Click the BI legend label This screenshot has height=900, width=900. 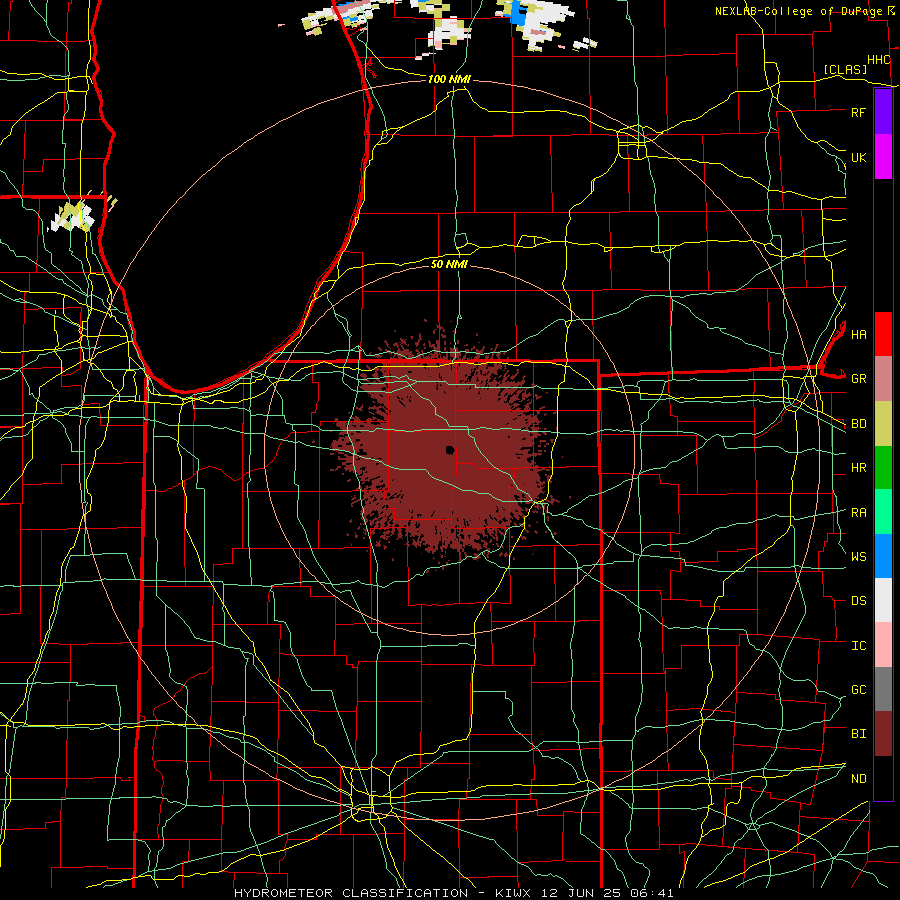click(858, 734)
